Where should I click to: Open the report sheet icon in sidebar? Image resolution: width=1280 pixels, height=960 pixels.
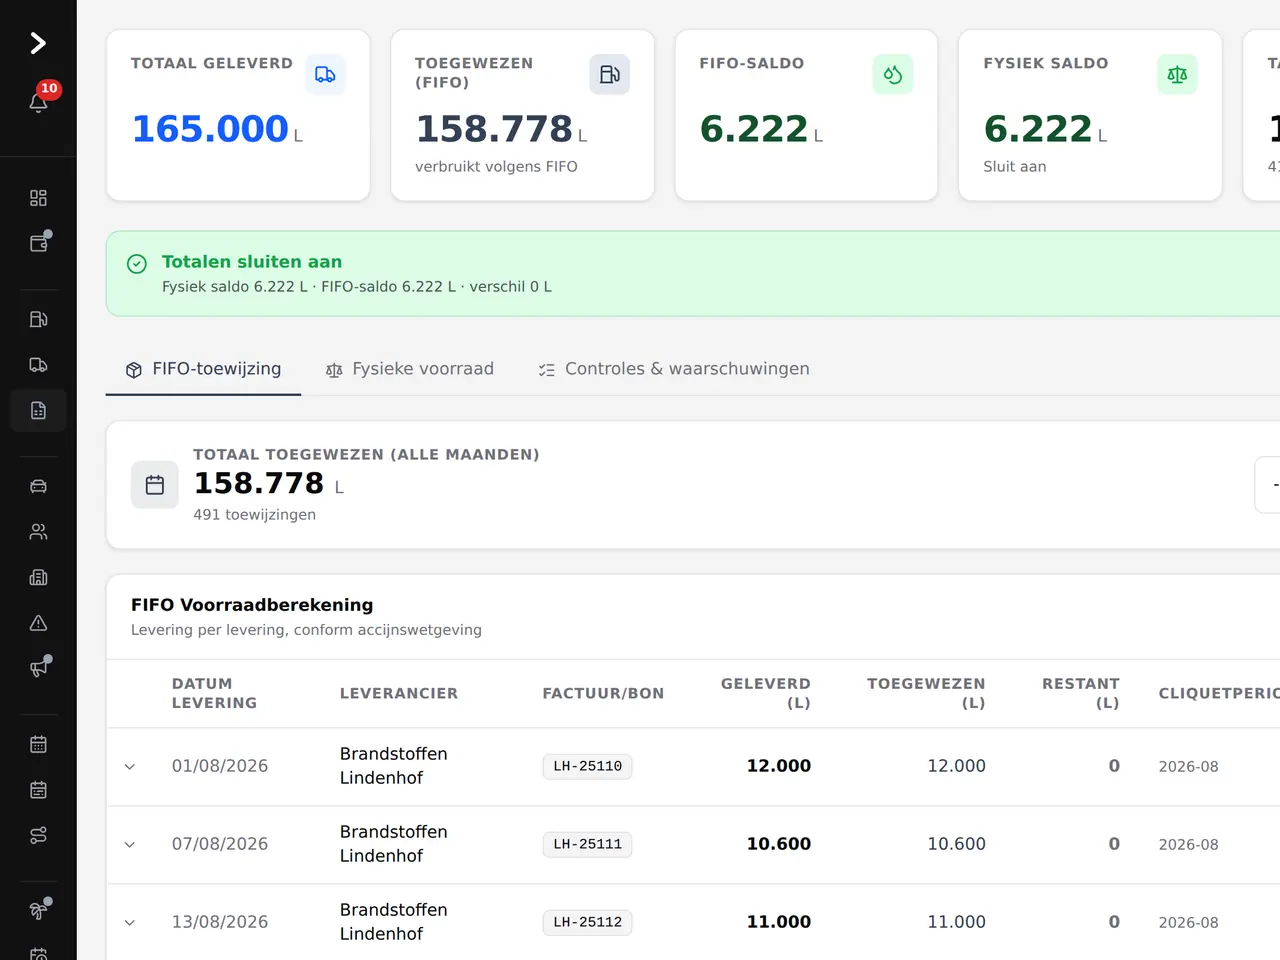(x=38, y=410)
